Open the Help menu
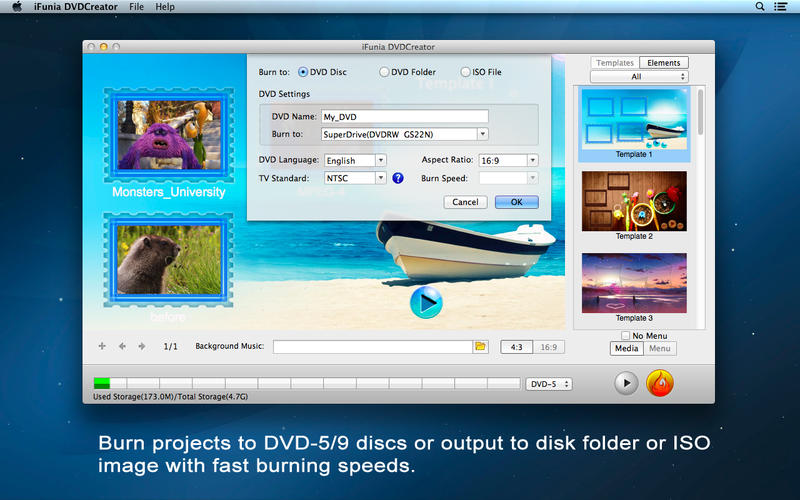Image resolution: width=800 pixels, height=500 pixels. 165,7
